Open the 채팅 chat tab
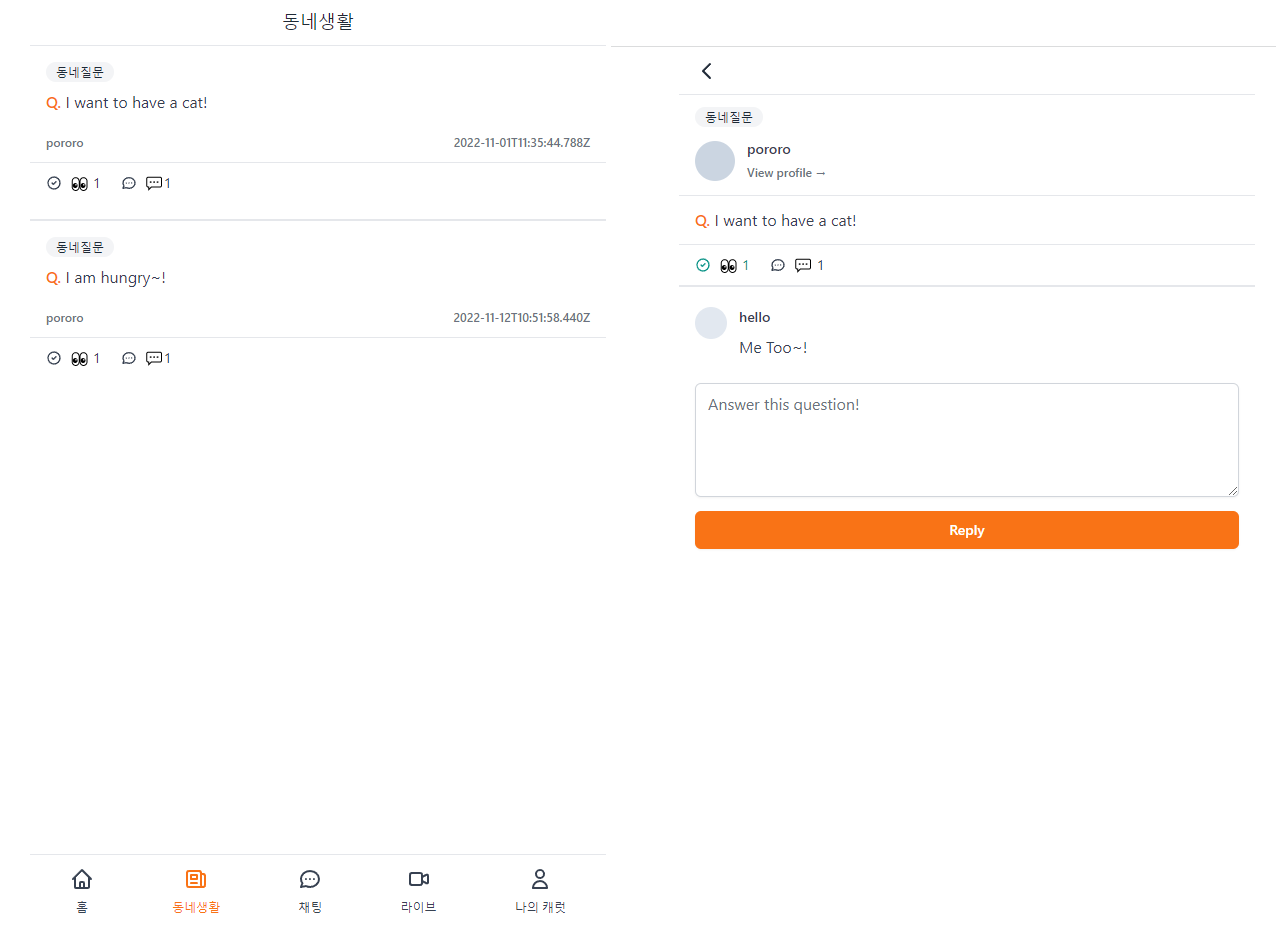Viewport: 1276px width, 926px height. [x=310, y=892]
